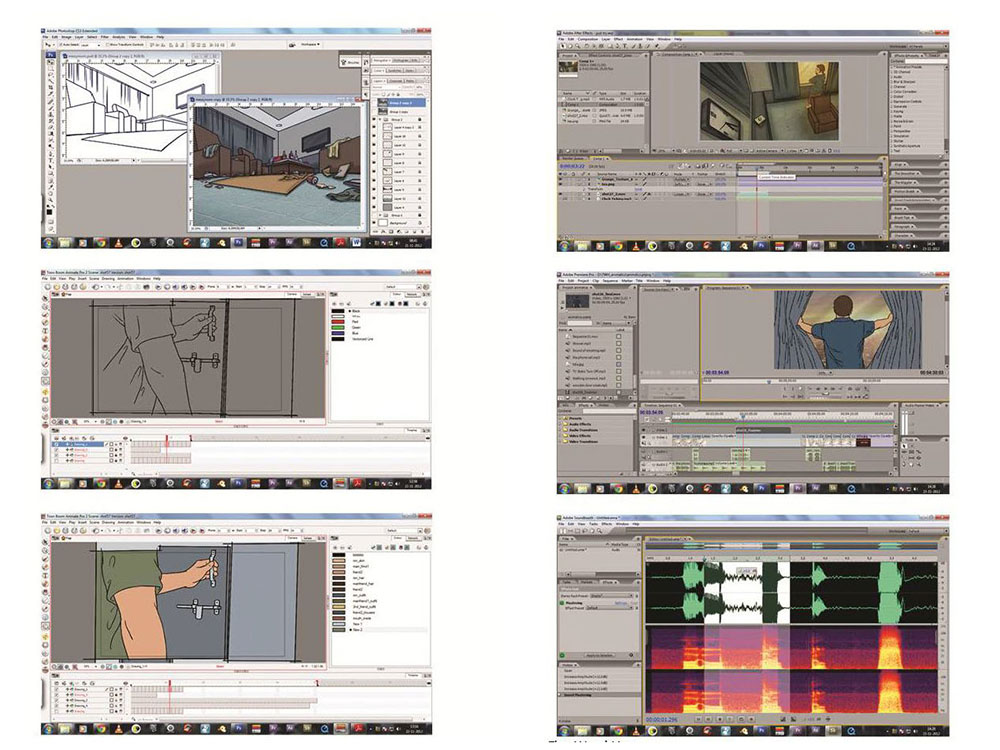Collapse the Group 2 layer group in Photoshop
The width and height of the screenshot is (1000, 750).
380,119
